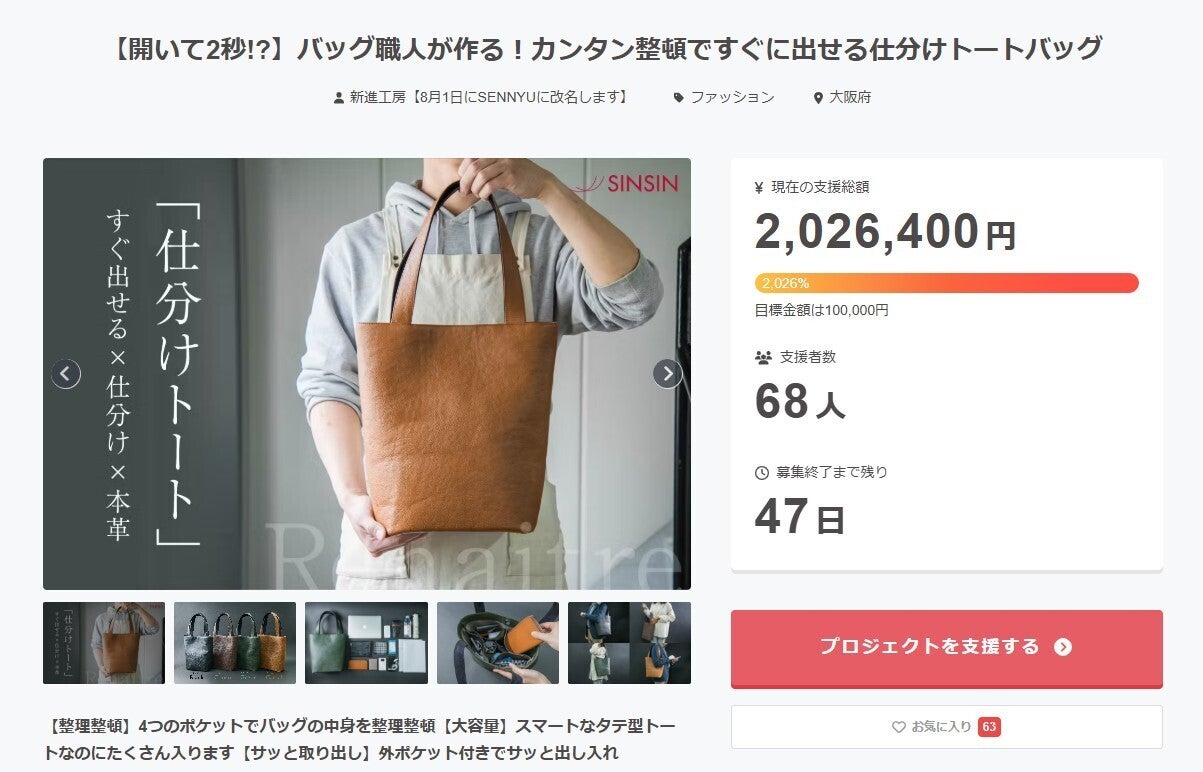The width and height of the screenshot is (1203, 772).
Task: Open the ファッション category link
Action: [x=732, y=98]
